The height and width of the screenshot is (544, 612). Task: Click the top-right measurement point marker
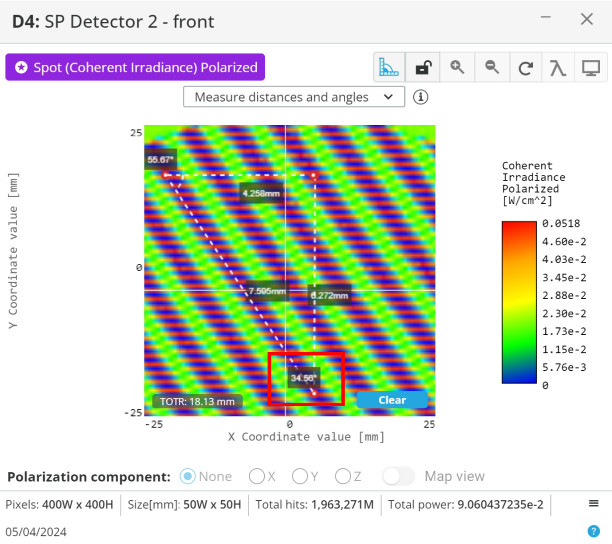point(314,176)
